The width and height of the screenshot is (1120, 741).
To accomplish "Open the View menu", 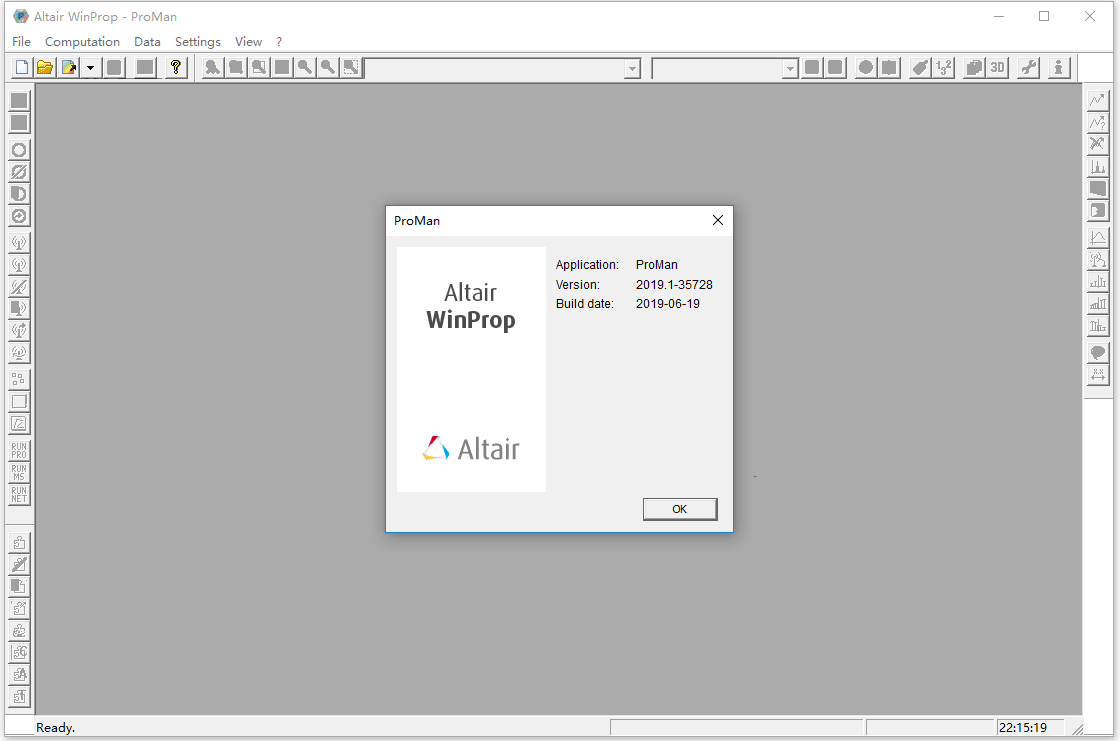I will click(x=249, y=41).
